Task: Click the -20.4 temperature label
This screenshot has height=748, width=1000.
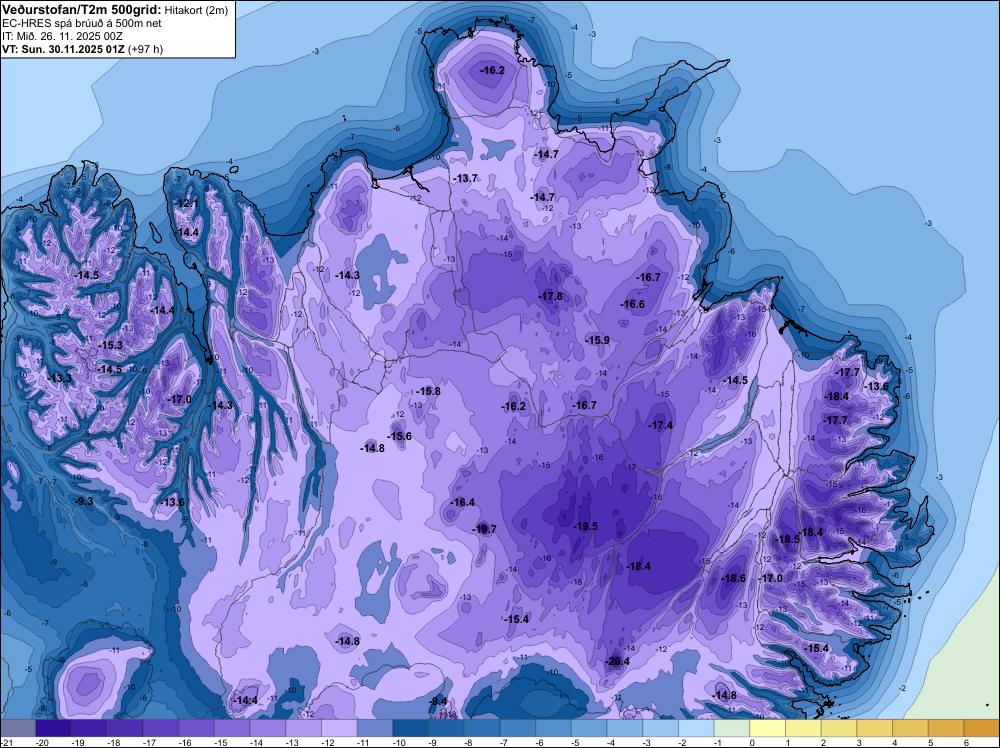Action: (x=617, y=661)
